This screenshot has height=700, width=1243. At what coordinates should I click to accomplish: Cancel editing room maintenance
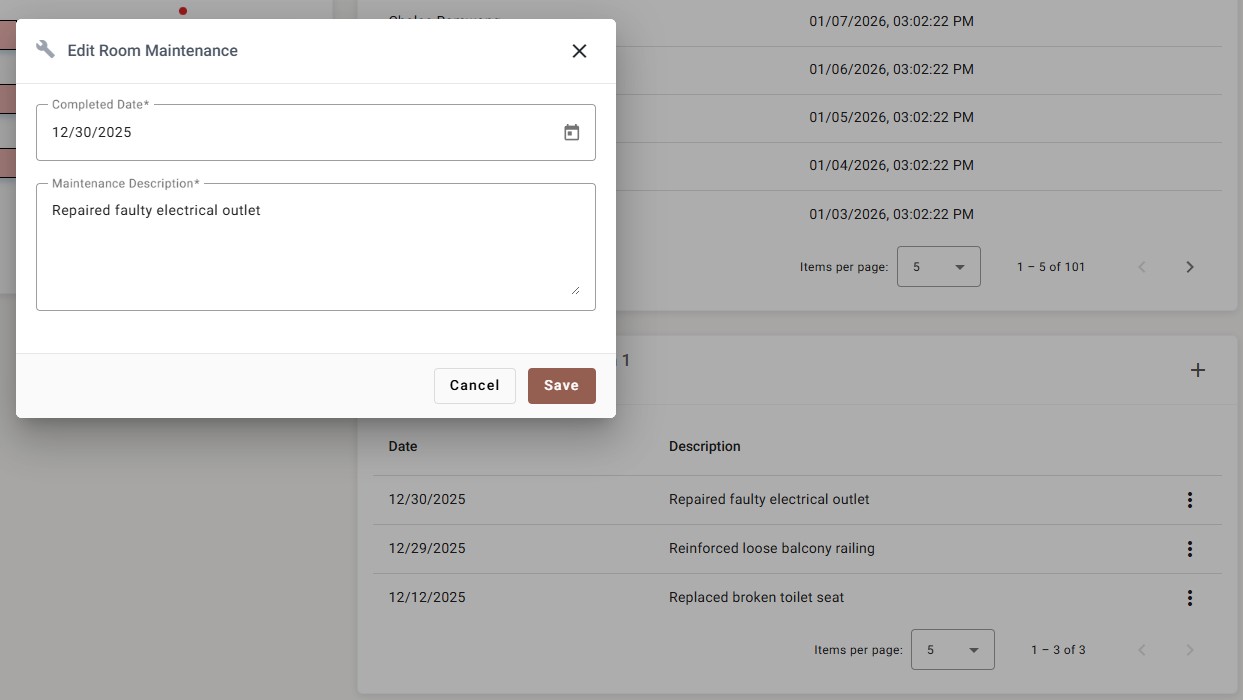[474, 386]
